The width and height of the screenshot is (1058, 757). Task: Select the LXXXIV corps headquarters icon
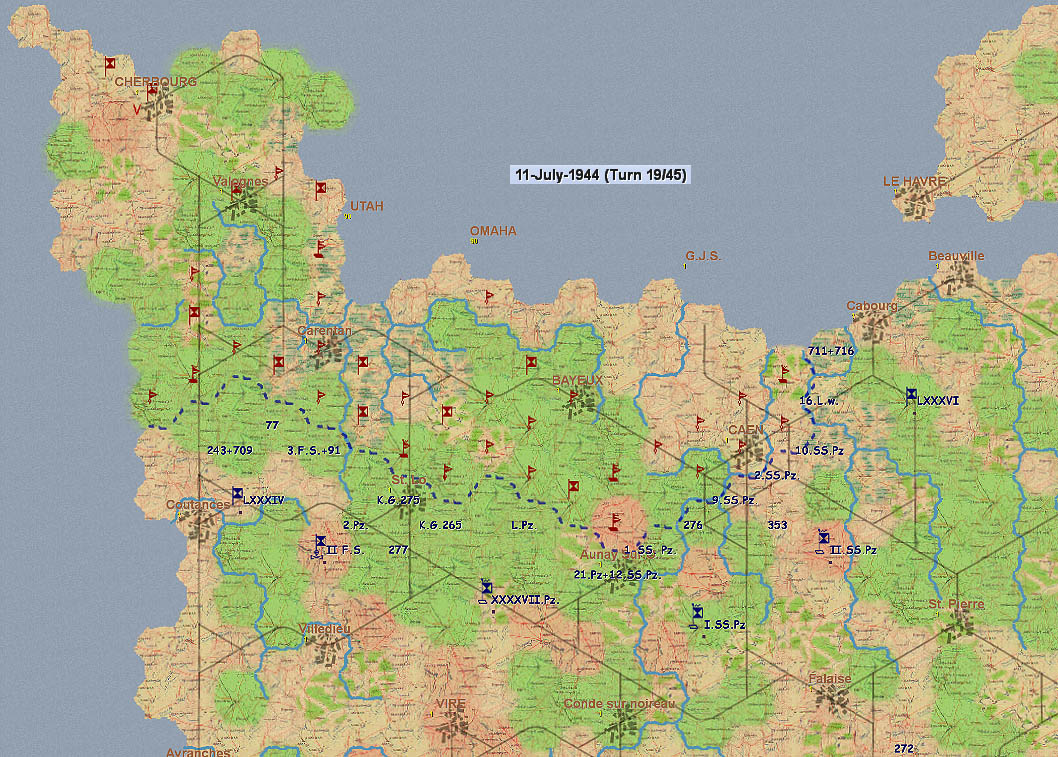pos(237,495)
